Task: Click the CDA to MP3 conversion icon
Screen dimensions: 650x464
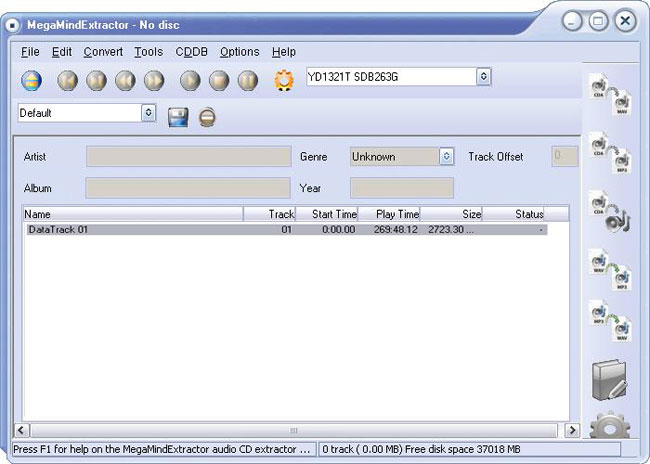Action: (609, 154)
